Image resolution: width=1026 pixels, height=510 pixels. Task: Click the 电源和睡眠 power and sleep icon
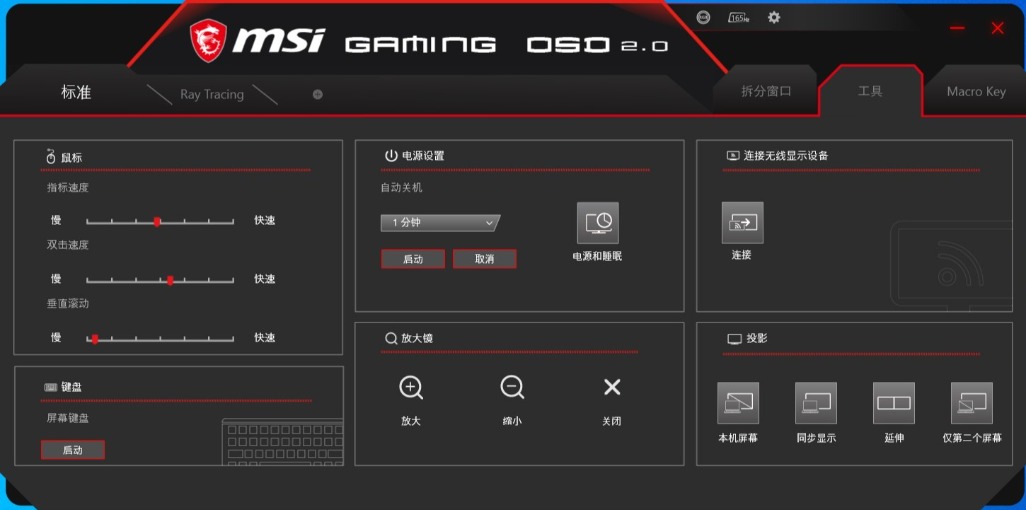click(x=597, y=223)
